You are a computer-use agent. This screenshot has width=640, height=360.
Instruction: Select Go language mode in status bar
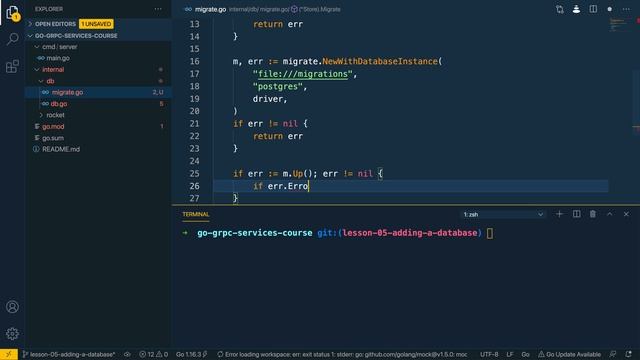tap(525, 354)
